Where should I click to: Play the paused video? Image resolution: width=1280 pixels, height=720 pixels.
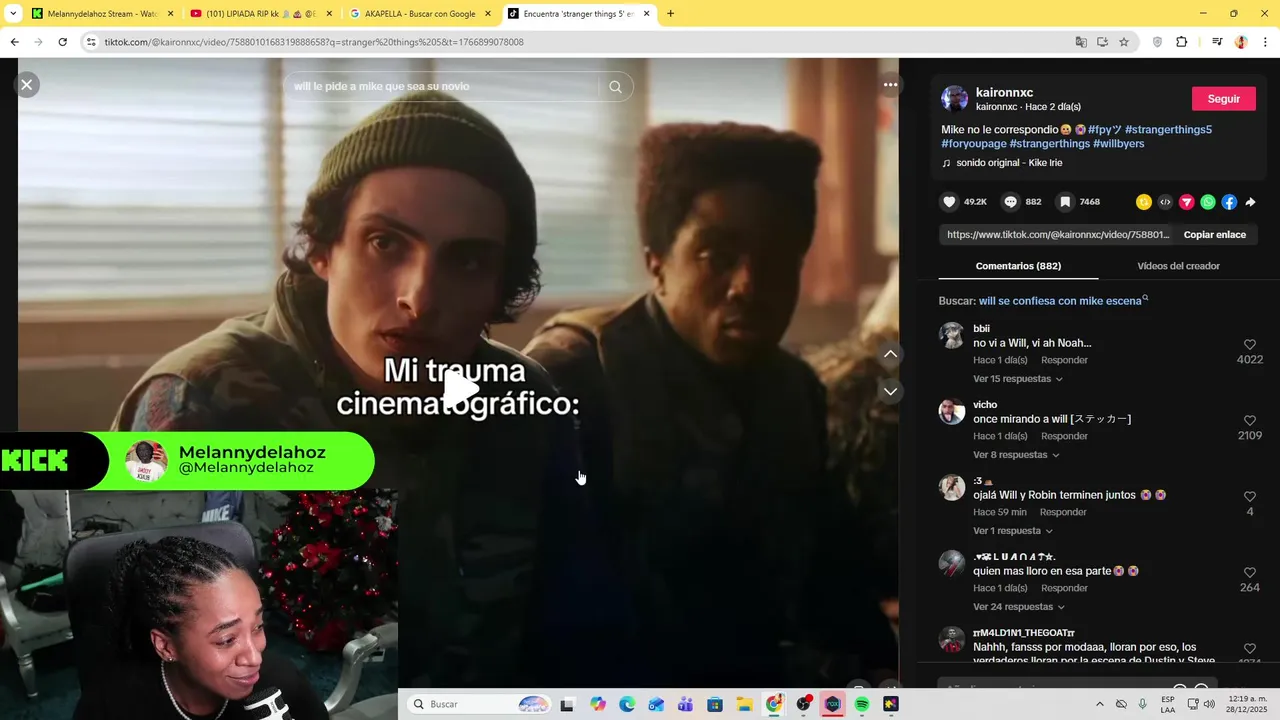coord(459,390)
